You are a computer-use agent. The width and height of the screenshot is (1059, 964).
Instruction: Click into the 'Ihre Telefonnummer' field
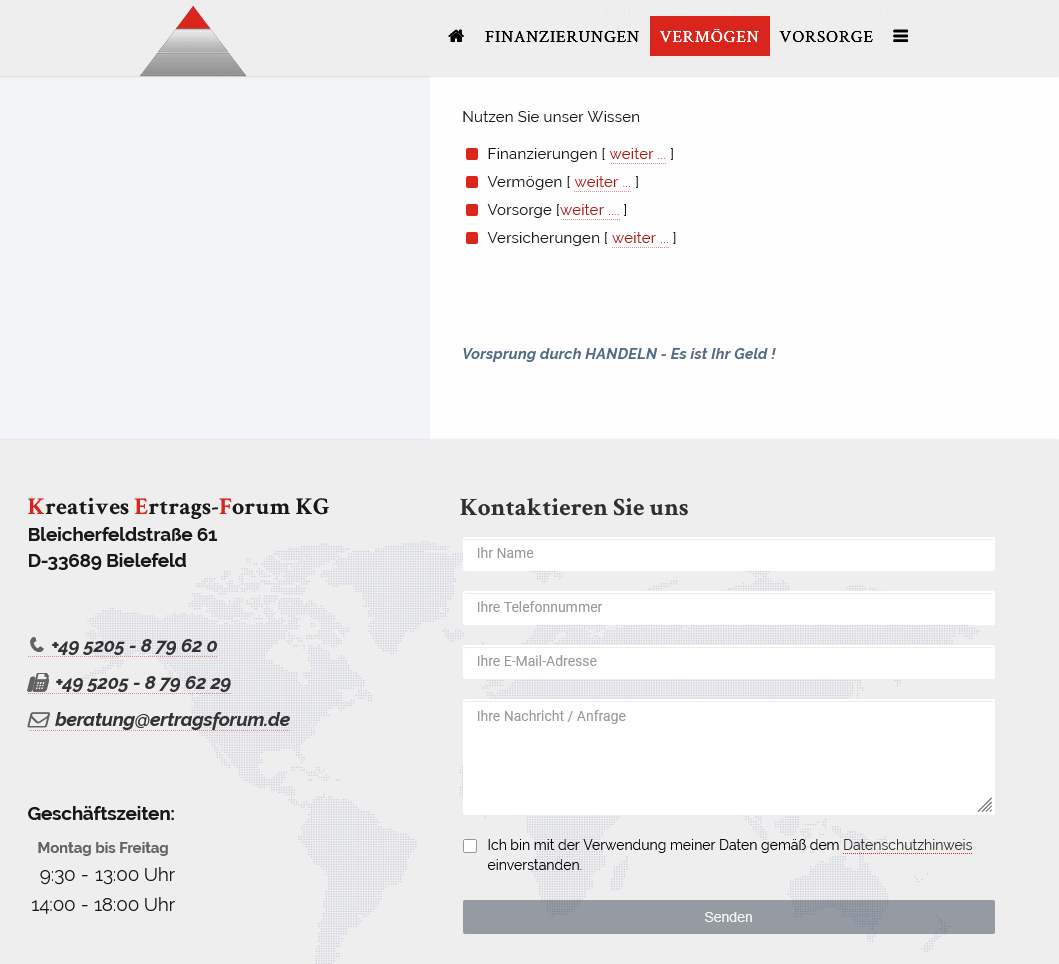click(728, 608)
